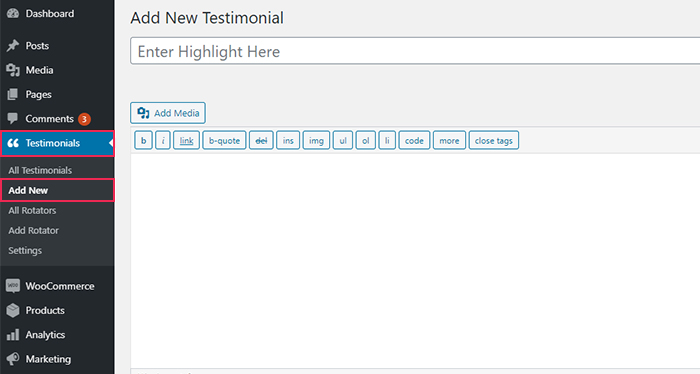
Task: Focus the Enter Highlight Here field
Action: pyautogui.click(x=415, y=51)
